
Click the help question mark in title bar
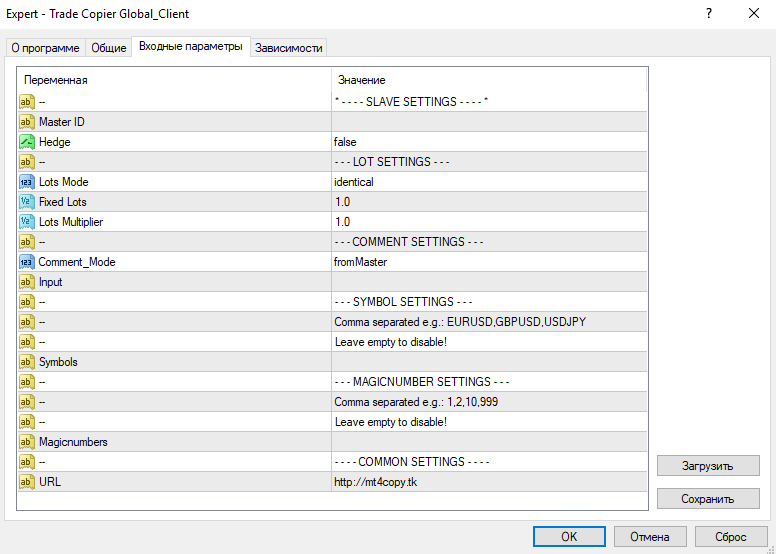click(709, 13)
